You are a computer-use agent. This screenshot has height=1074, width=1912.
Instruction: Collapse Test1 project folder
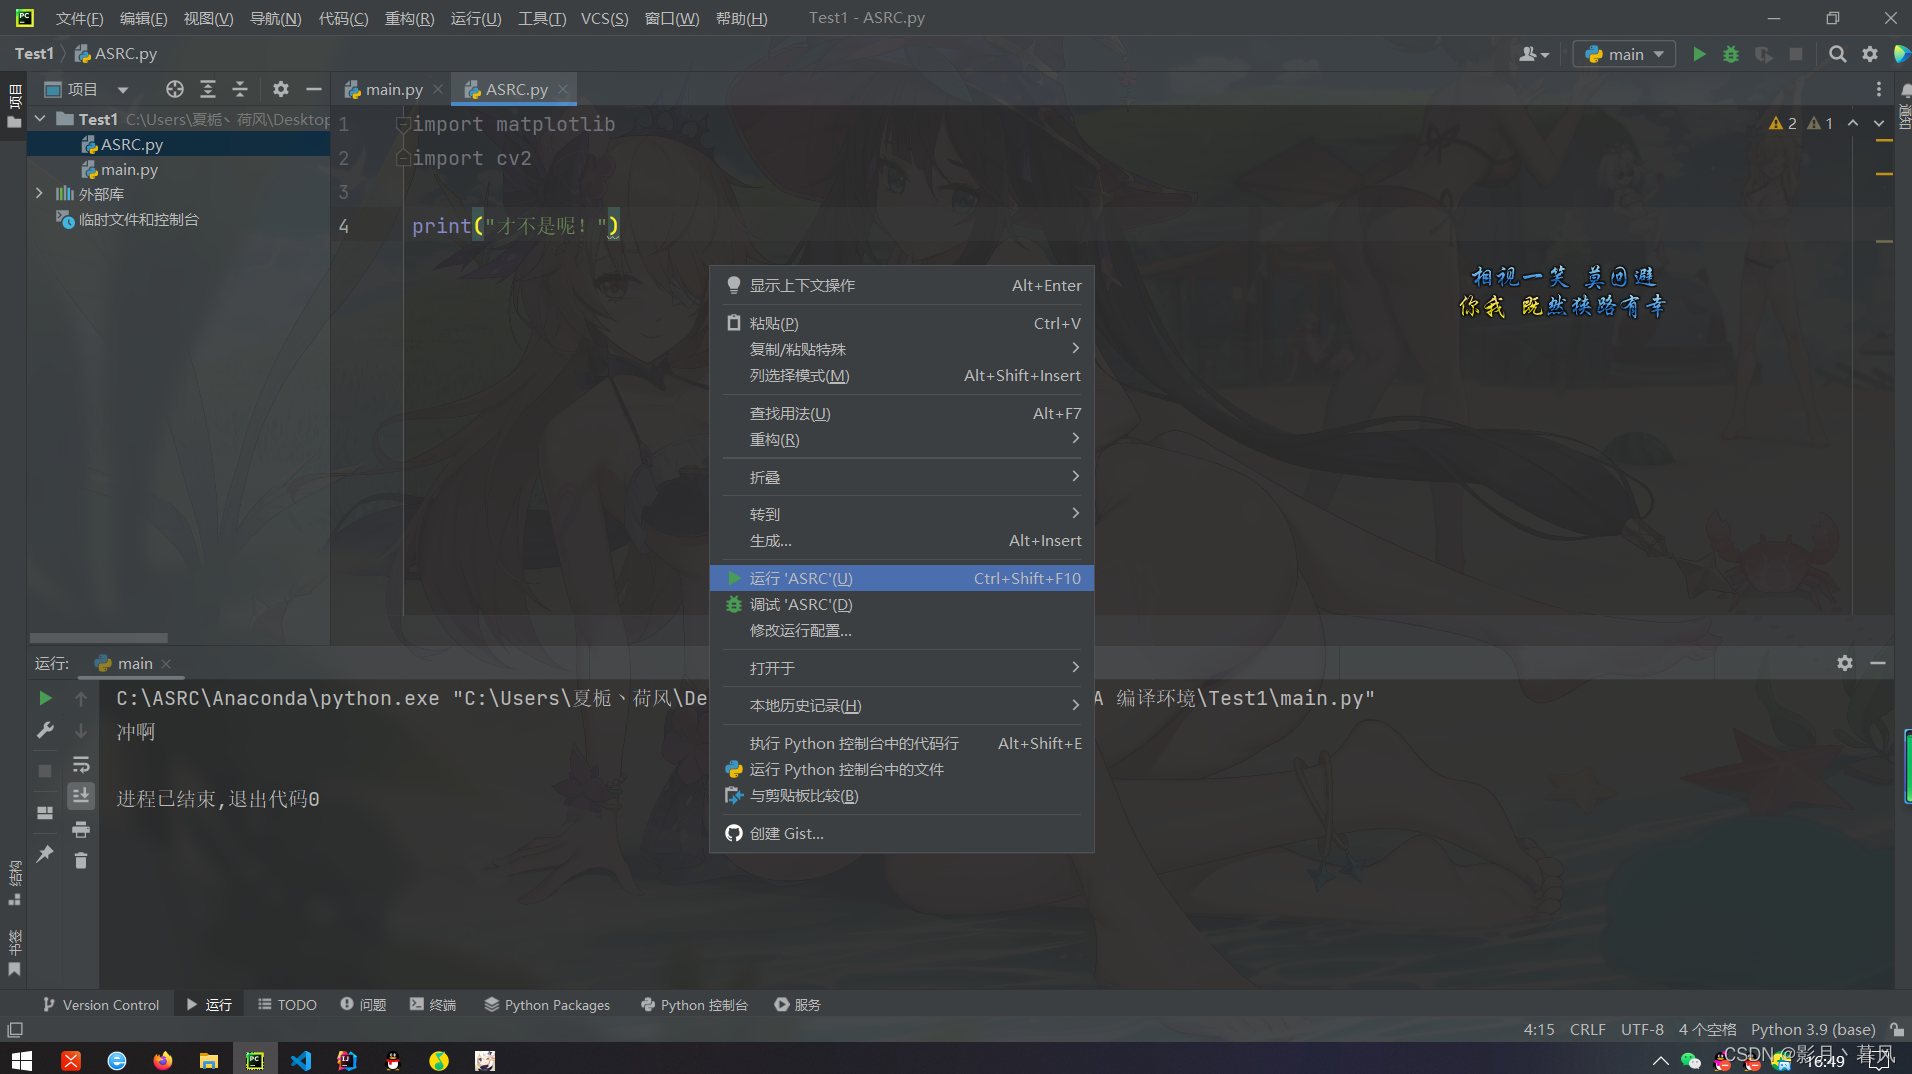tap(40, 119)
